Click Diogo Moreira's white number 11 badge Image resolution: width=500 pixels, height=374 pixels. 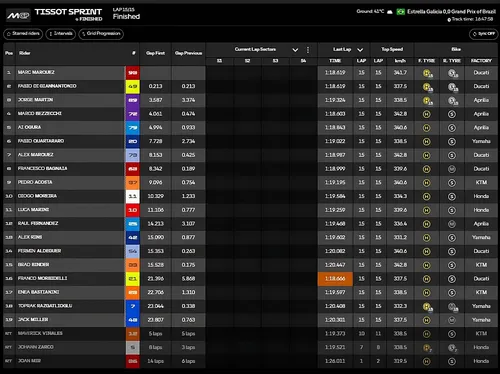pos(133,196)
